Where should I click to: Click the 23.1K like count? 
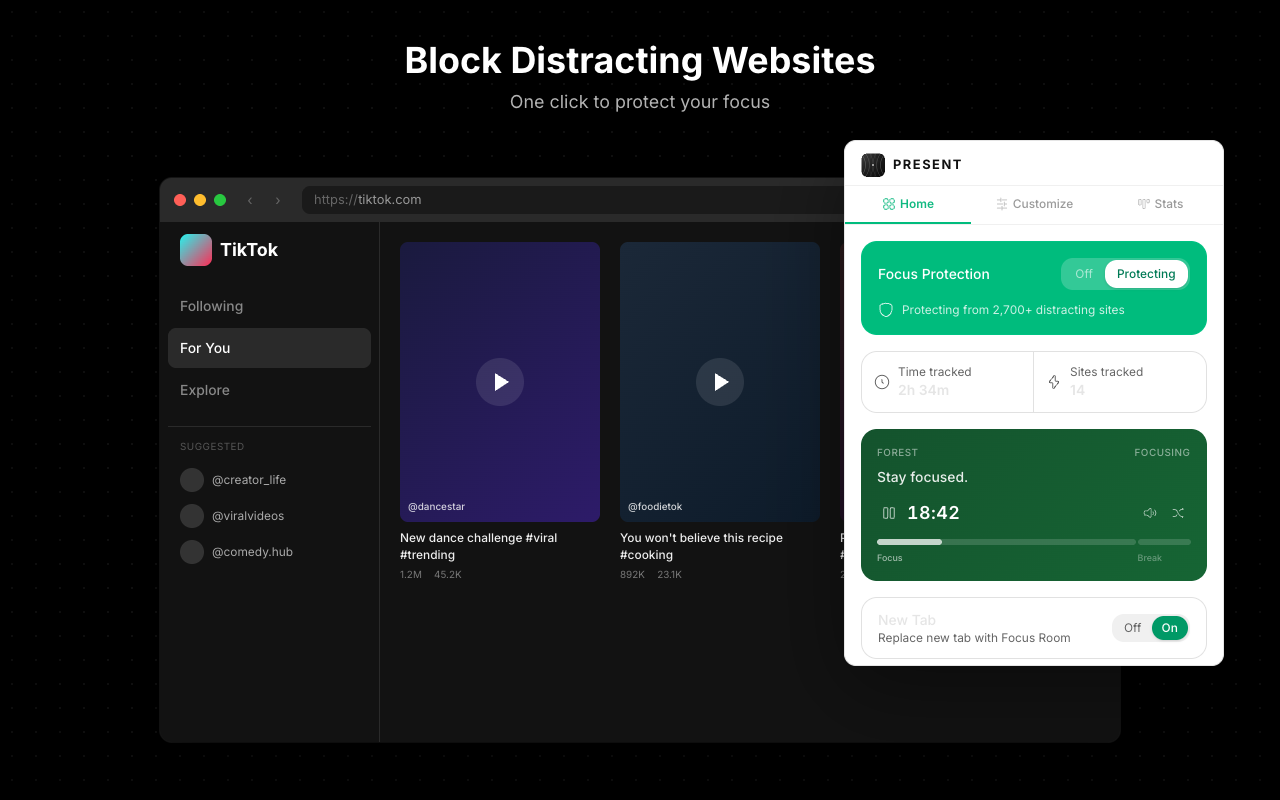(x=669, y=575)
